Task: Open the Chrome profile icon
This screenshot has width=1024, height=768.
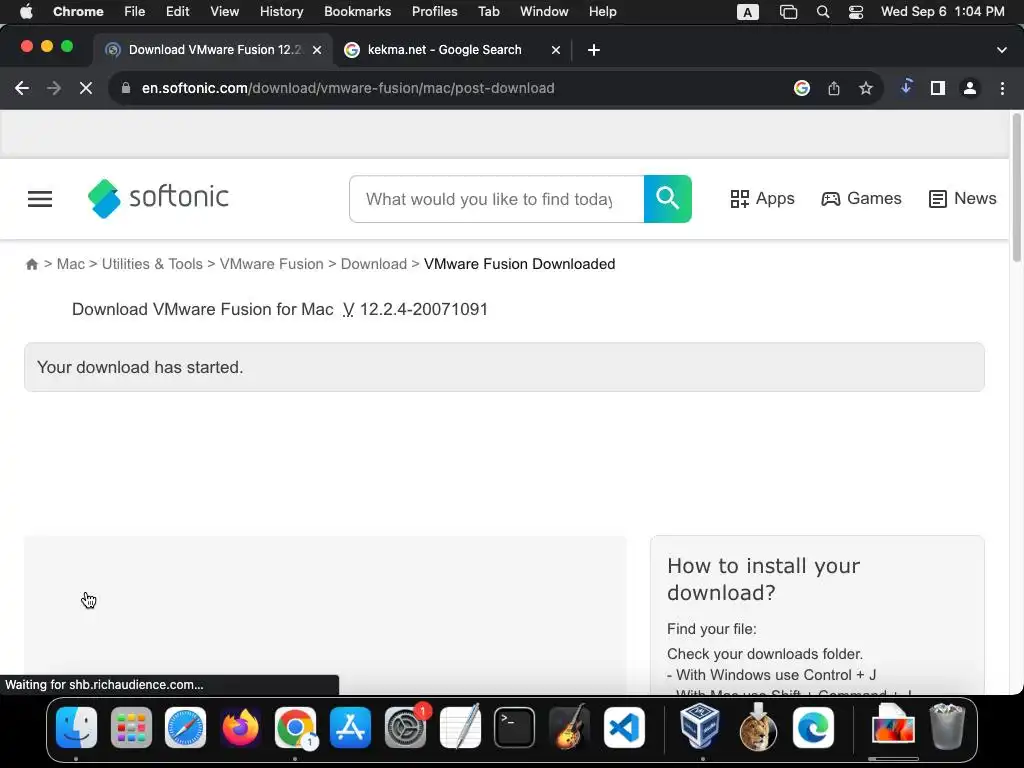Action: (x=970, y=88)
